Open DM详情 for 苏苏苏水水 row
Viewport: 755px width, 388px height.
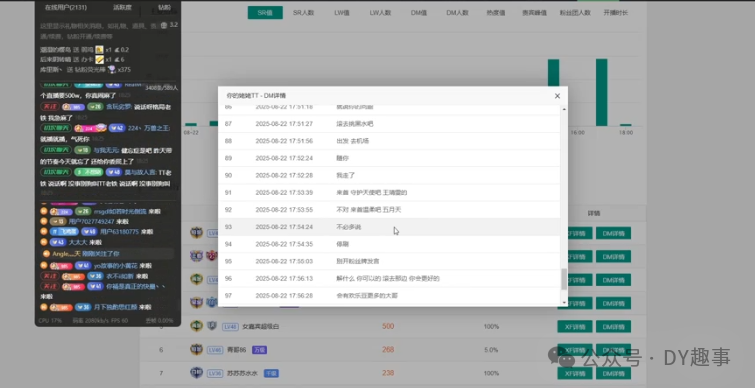pyautogui.click(x=613, y=373)
